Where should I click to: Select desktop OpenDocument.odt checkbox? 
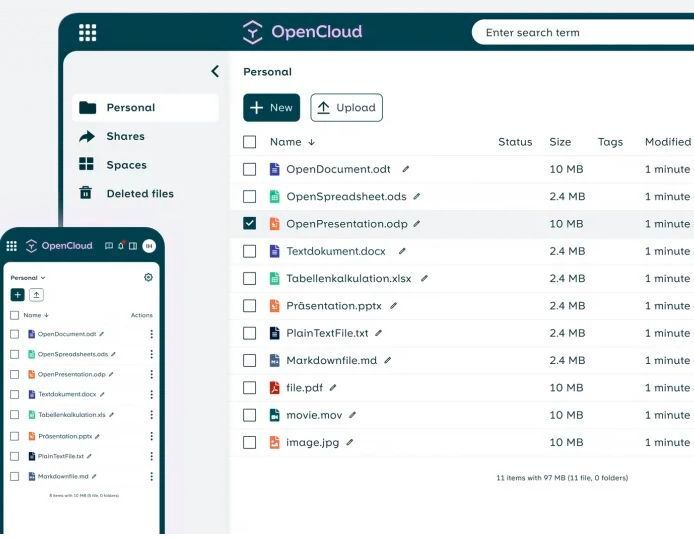tap(250, 169)
